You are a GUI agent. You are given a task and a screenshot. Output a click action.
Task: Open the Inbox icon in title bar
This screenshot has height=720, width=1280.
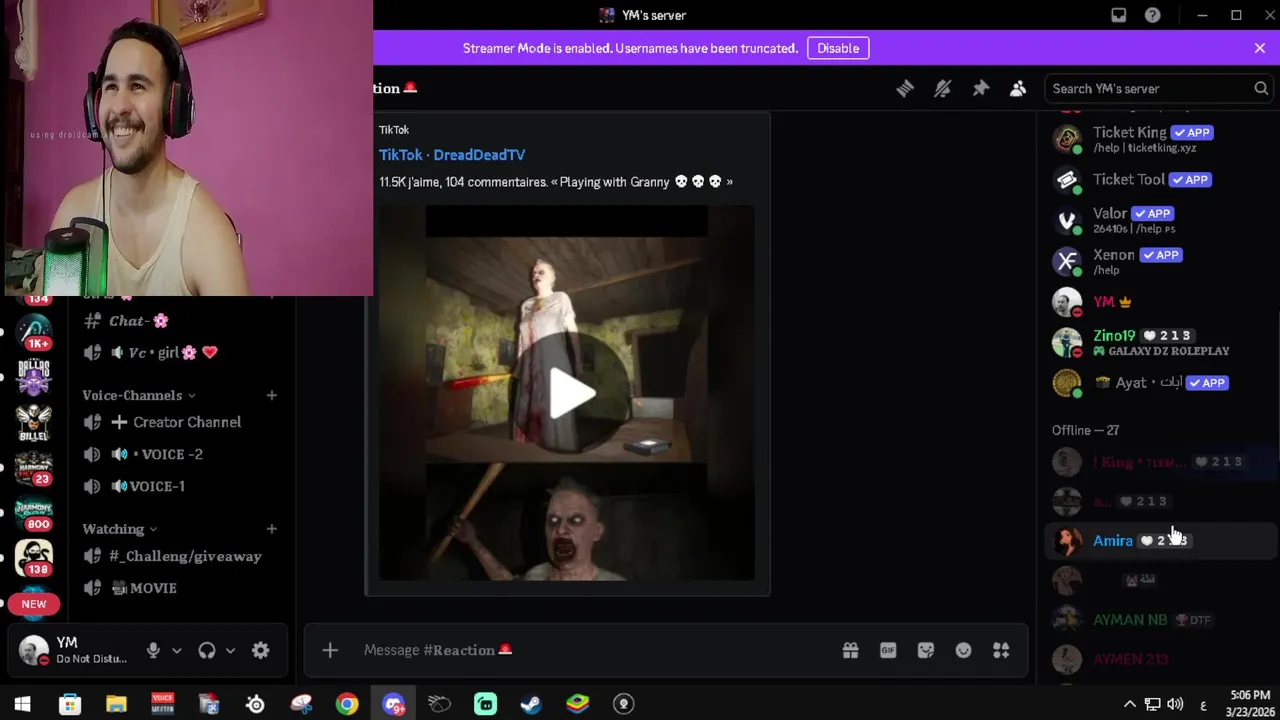1119,15
